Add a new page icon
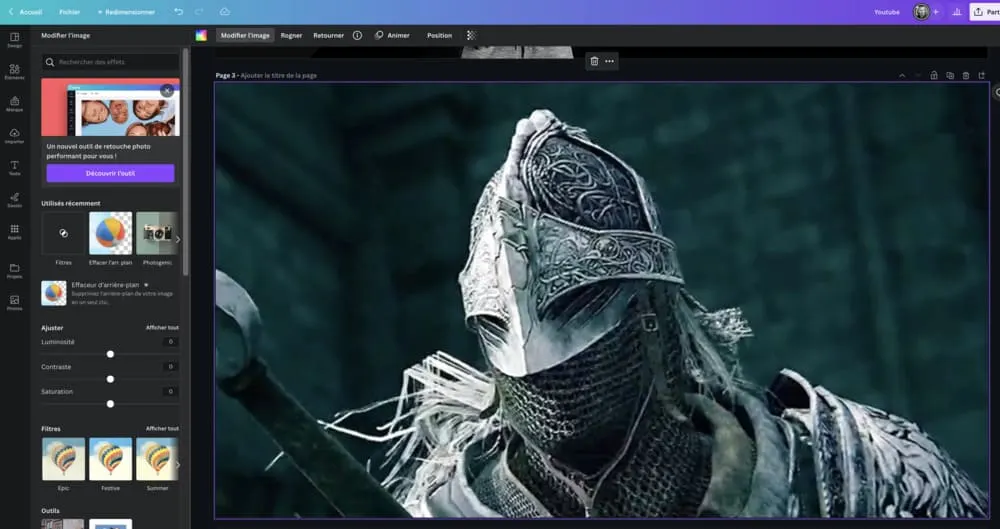This screenshot has width=1000, height=529. click(x=982, y=75)
